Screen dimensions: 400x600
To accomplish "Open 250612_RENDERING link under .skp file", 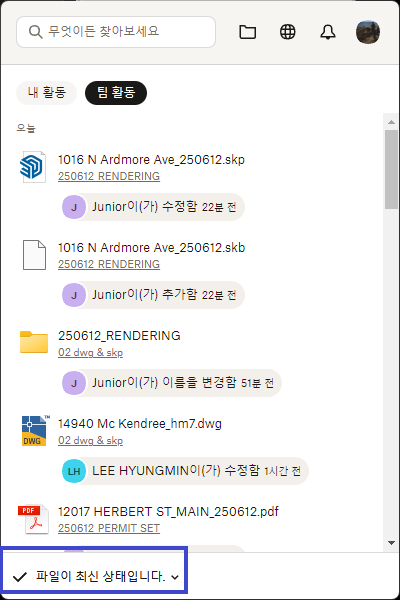I will pos(109,176).
